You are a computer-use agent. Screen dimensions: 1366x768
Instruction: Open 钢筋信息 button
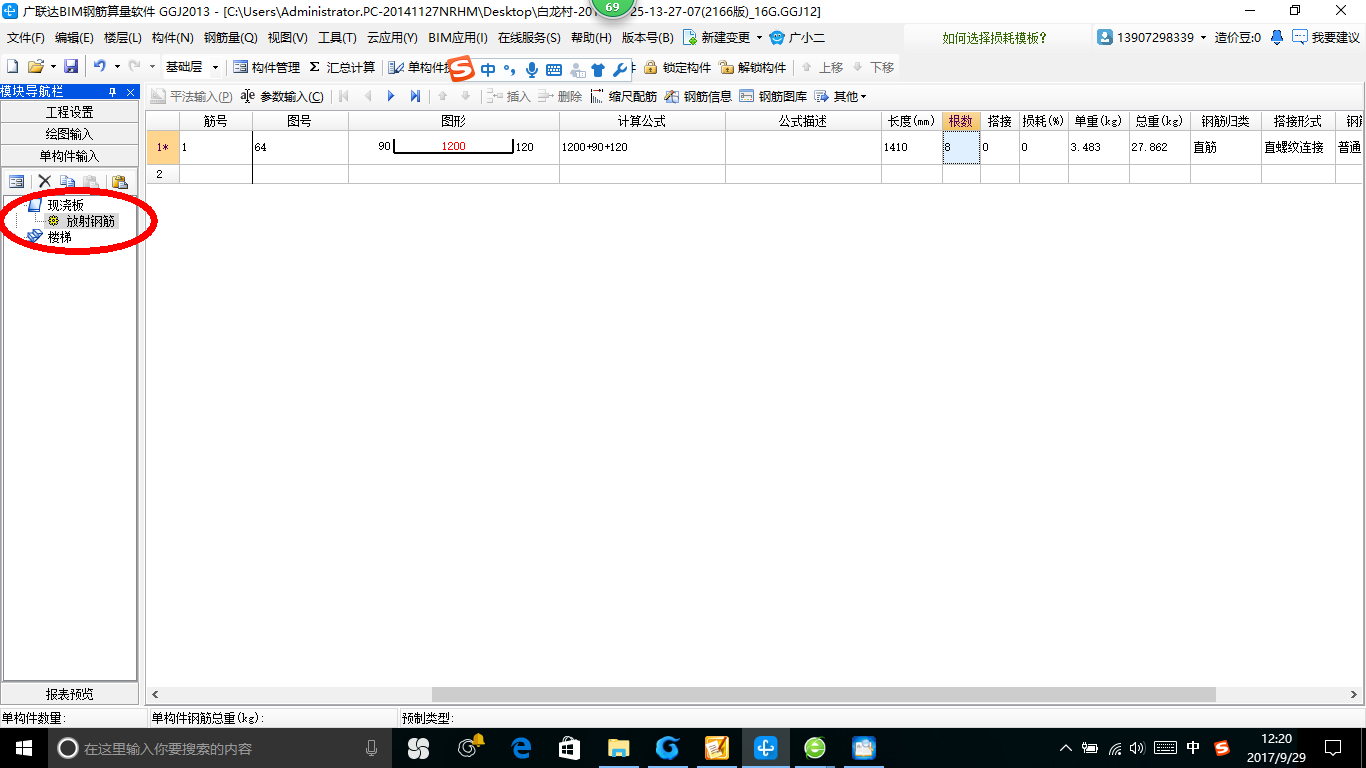(698, 97)
